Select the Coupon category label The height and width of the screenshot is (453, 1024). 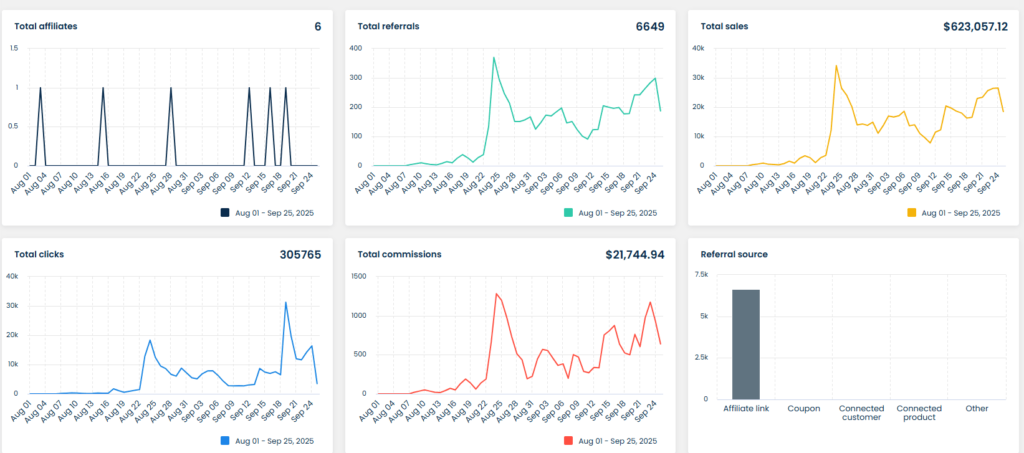803,408
